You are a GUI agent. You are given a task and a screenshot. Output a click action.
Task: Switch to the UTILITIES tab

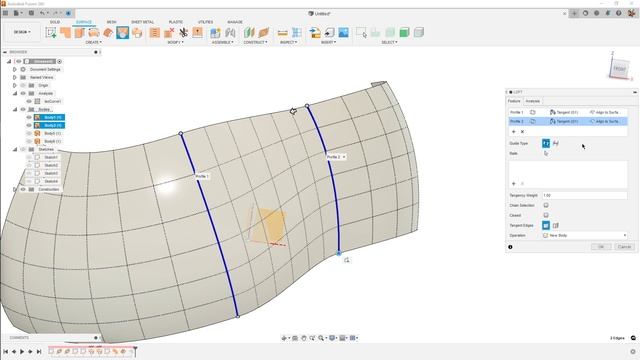(205, 22)
